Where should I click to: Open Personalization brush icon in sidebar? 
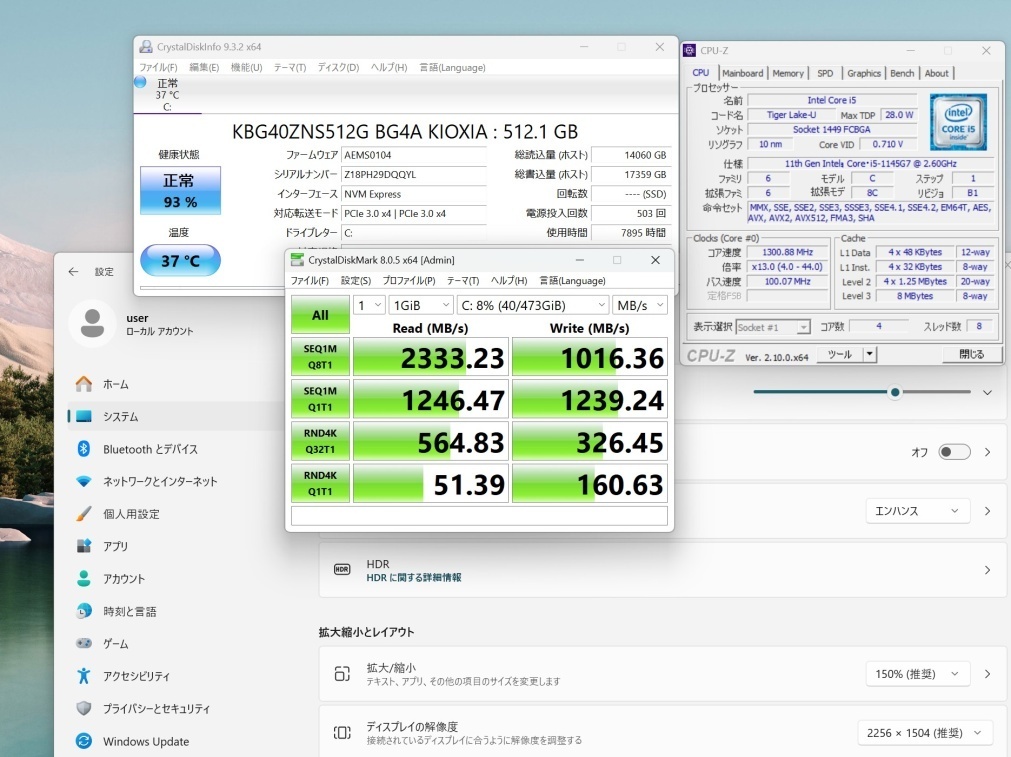click(84, 514)
